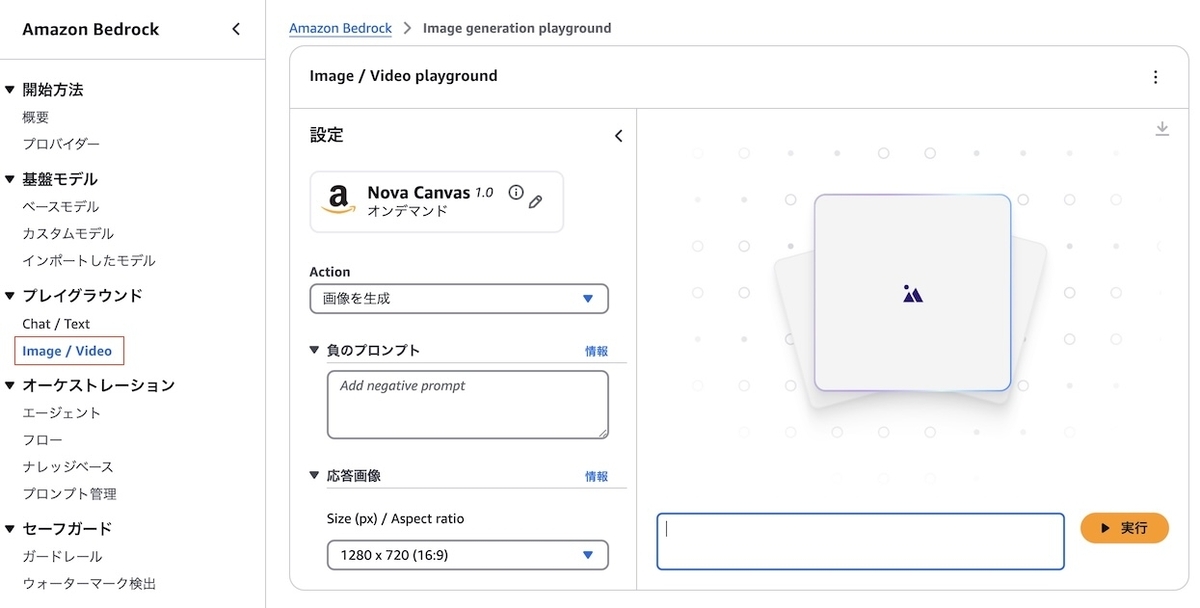Collapse the Amazon Bedrock sidebar chevron
The image size is (1200, 608).
click(x=236, y=29)
